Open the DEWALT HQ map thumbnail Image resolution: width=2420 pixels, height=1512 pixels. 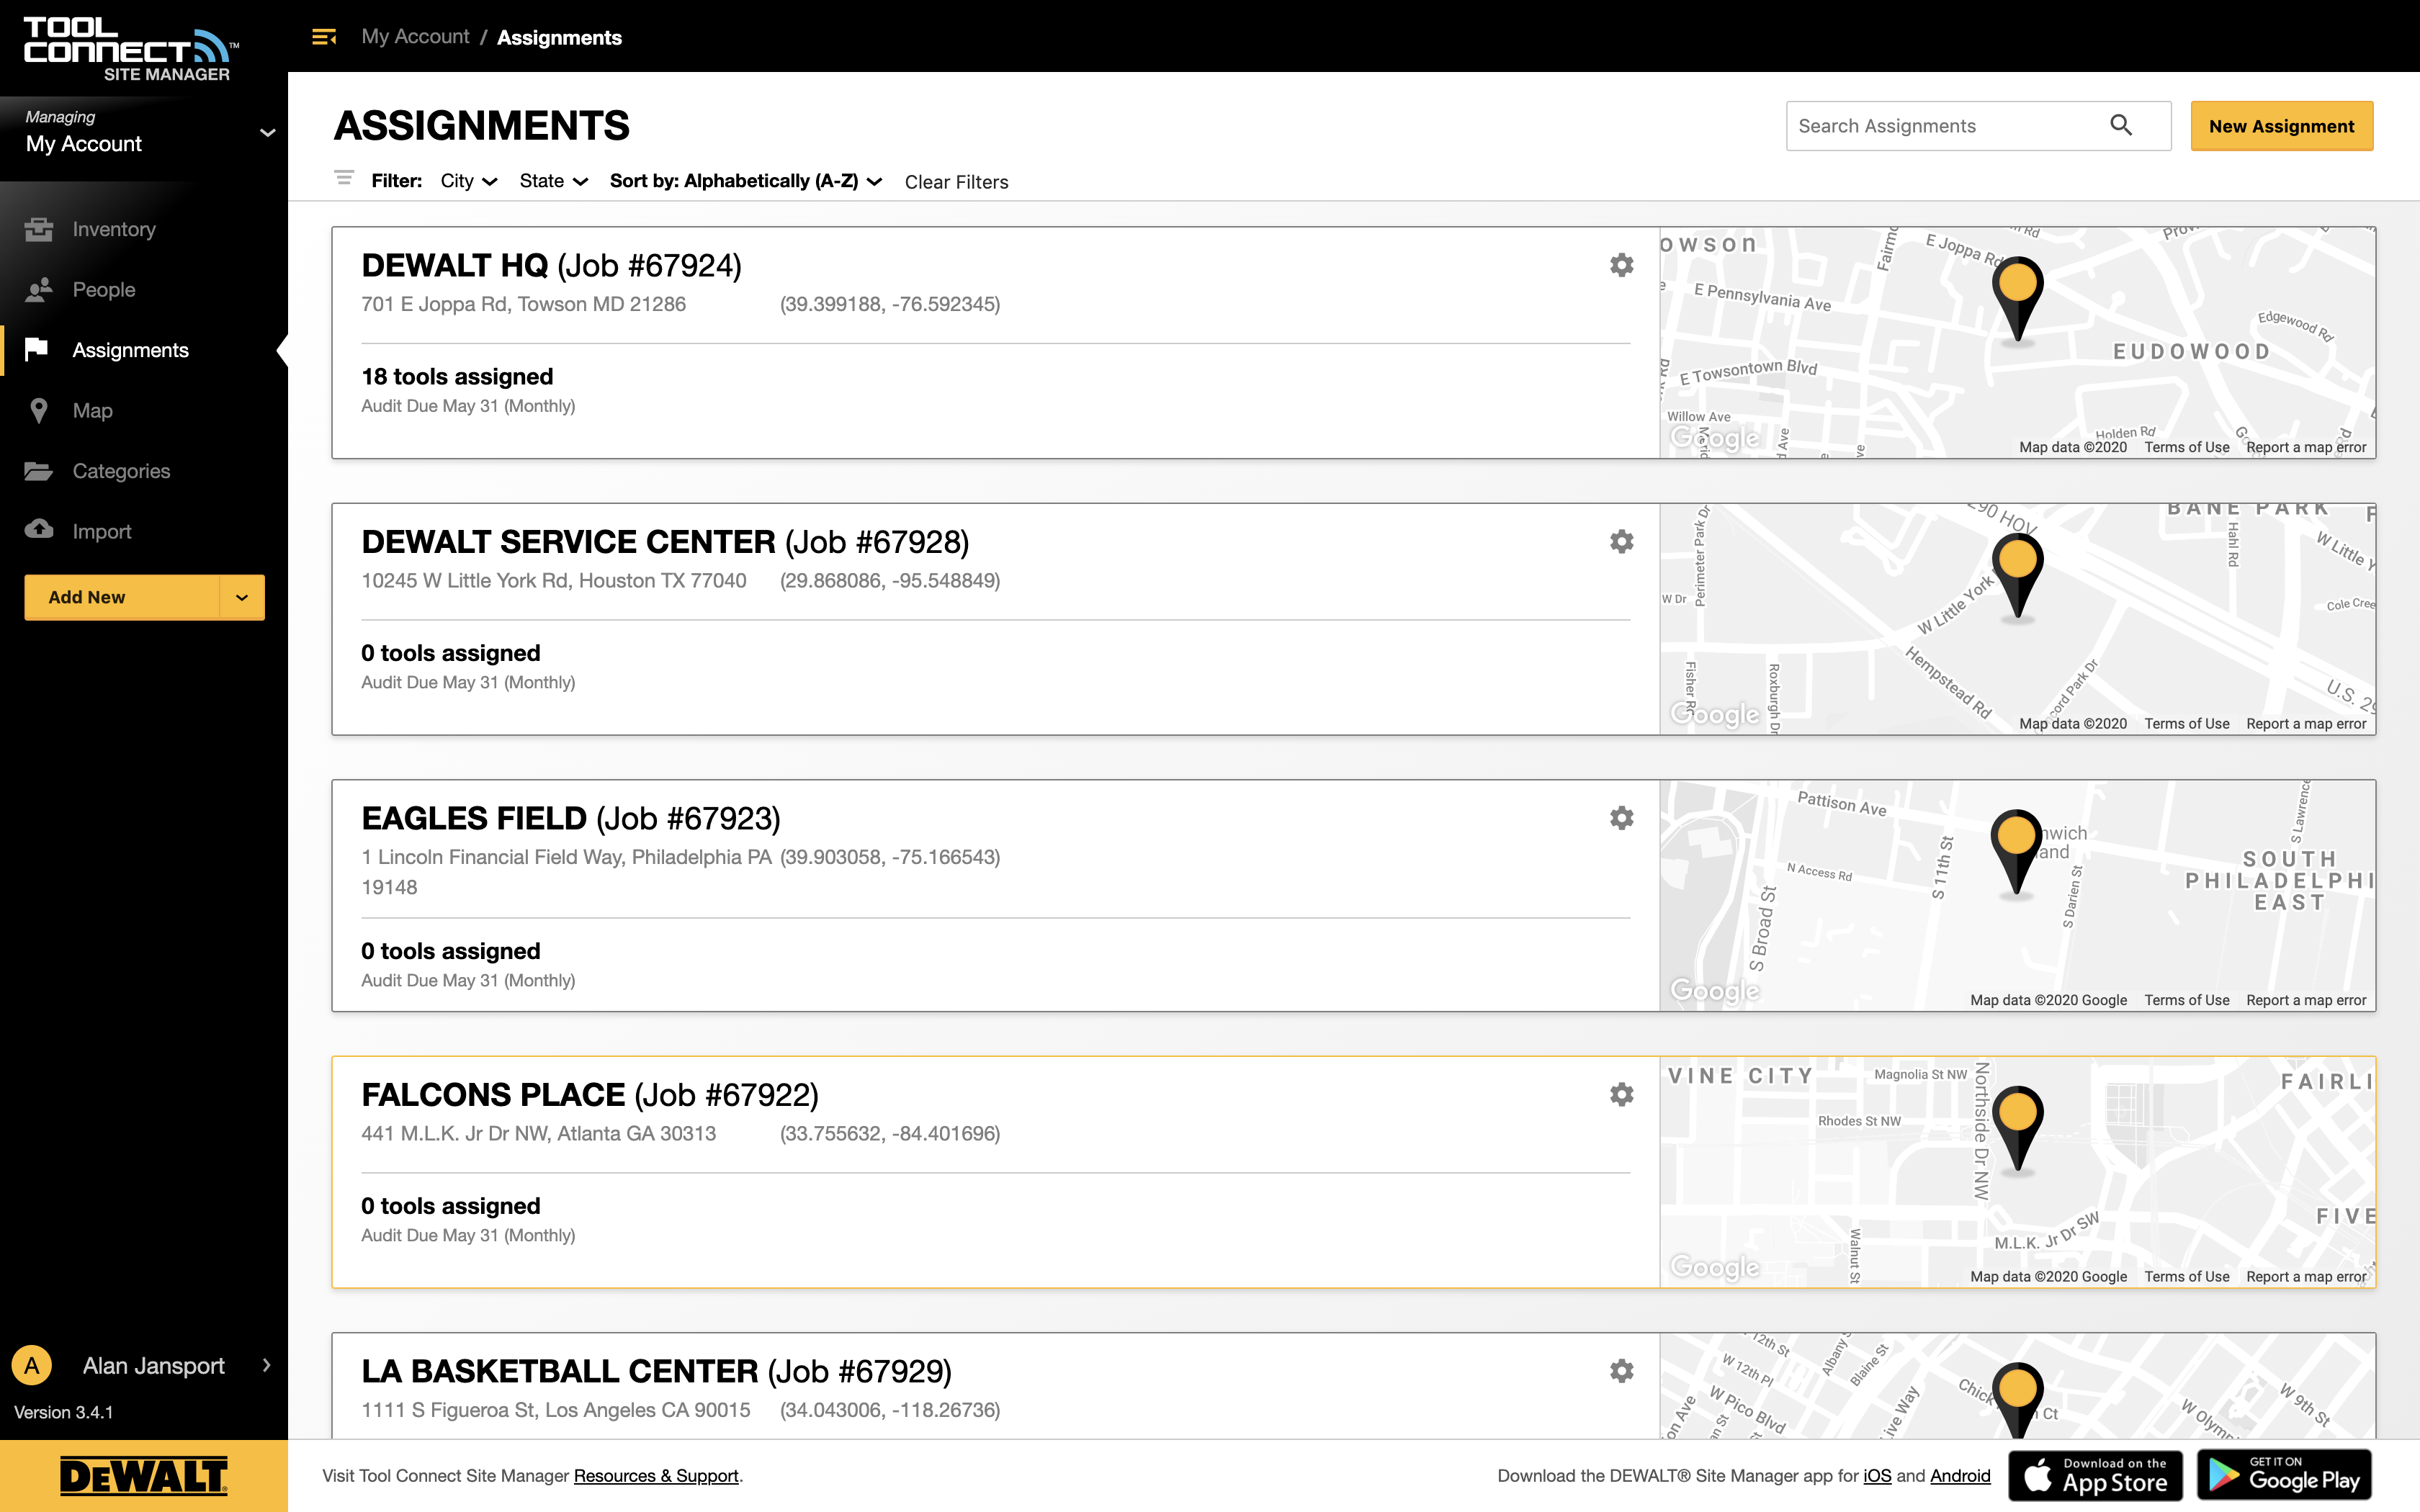coord(2017,343)
